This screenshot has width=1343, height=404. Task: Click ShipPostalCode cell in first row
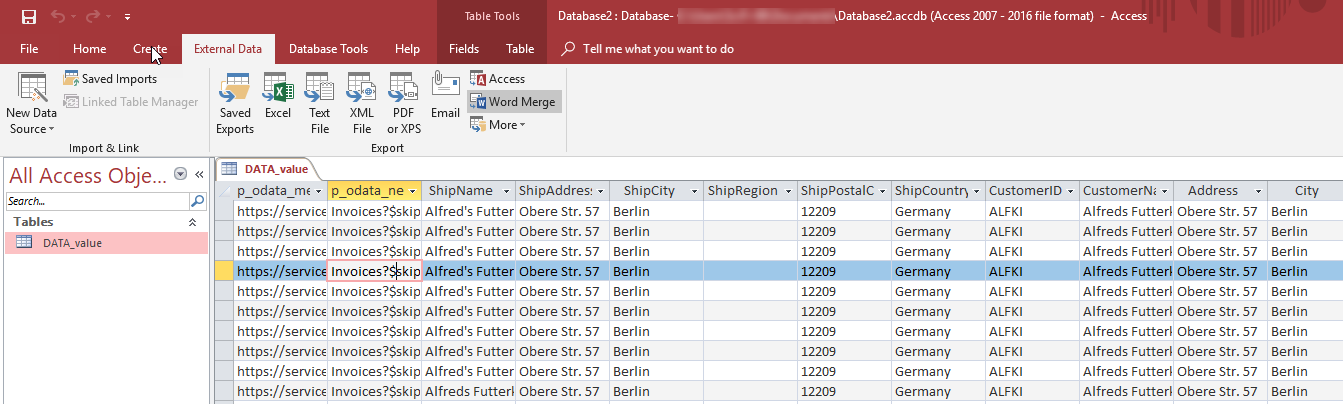(x=844, y=211)
